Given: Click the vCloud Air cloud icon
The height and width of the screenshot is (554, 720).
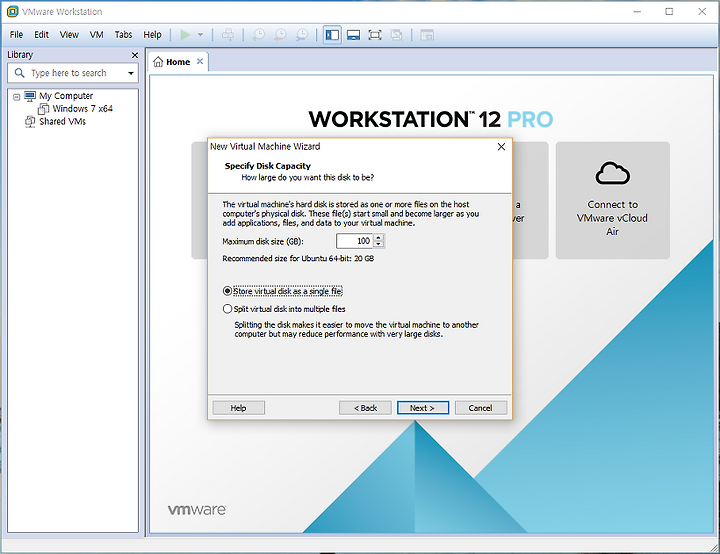Looking at the screenshot, I should 613,173.
